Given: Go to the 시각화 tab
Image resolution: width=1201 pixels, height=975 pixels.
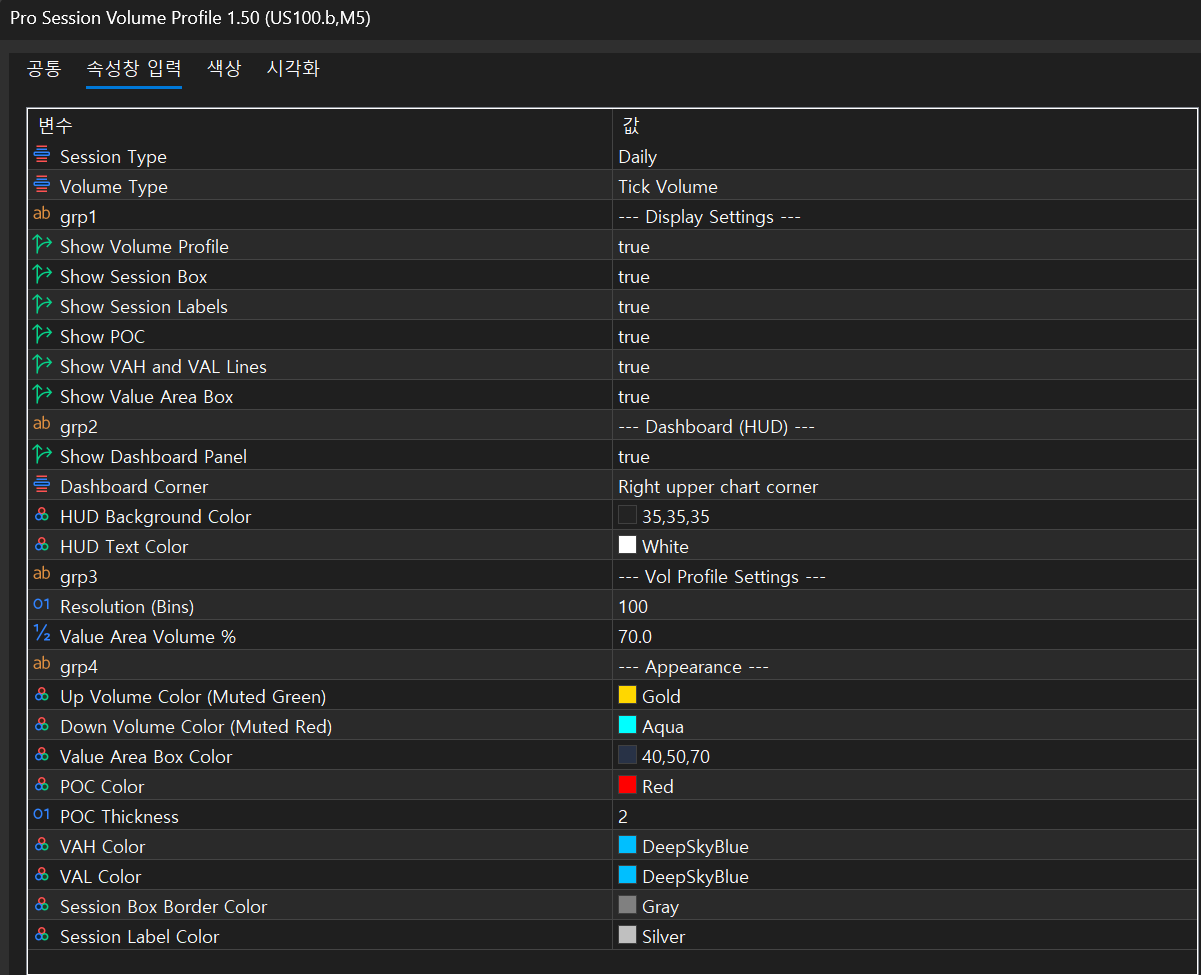Looking at the screenshot, I should tap(293, 68).
